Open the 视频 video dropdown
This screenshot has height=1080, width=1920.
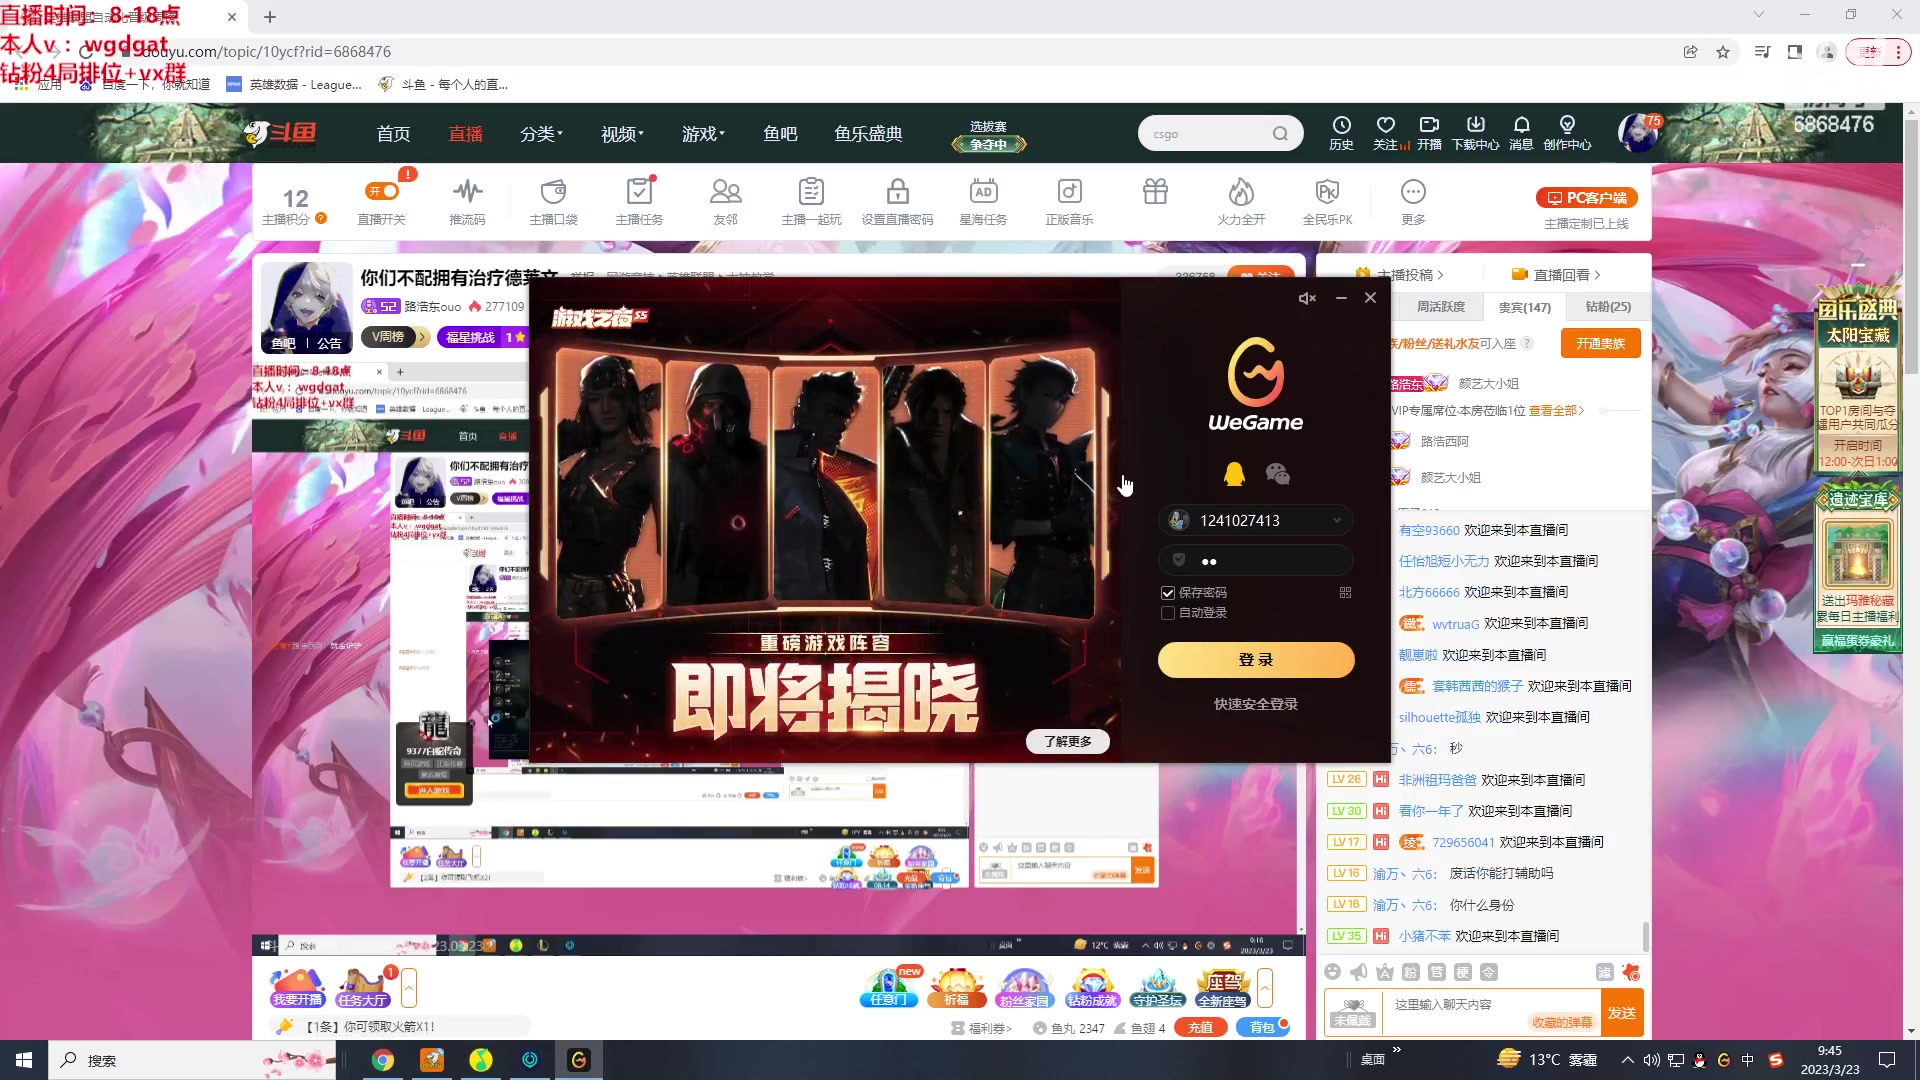[x=620, y=133]
